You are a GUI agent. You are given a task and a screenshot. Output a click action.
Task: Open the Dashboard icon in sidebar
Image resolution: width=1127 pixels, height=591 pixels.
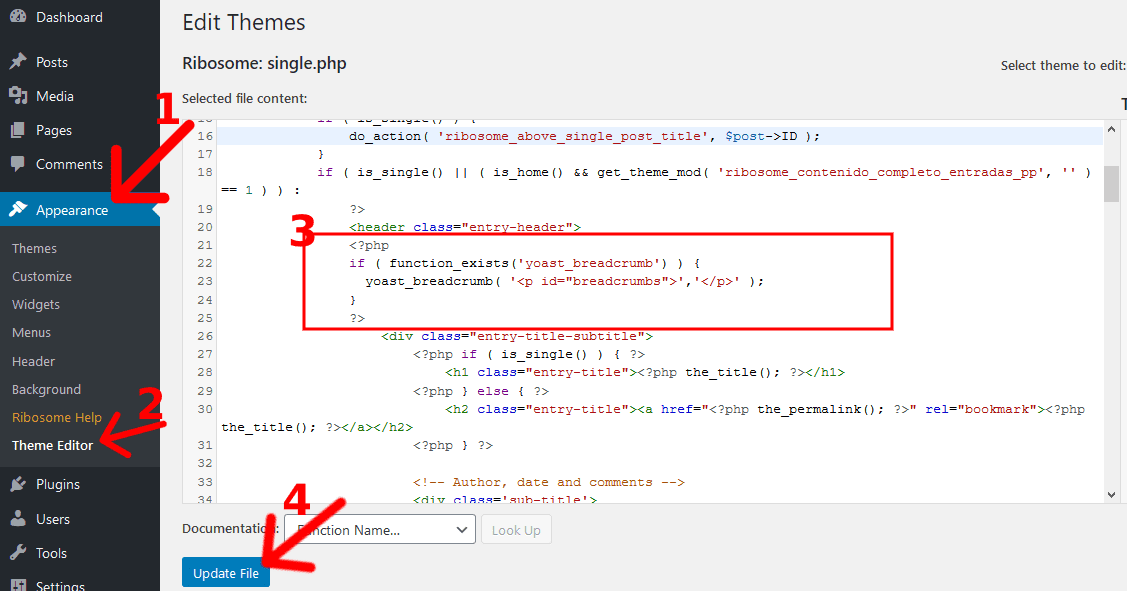tap(17, 17)
